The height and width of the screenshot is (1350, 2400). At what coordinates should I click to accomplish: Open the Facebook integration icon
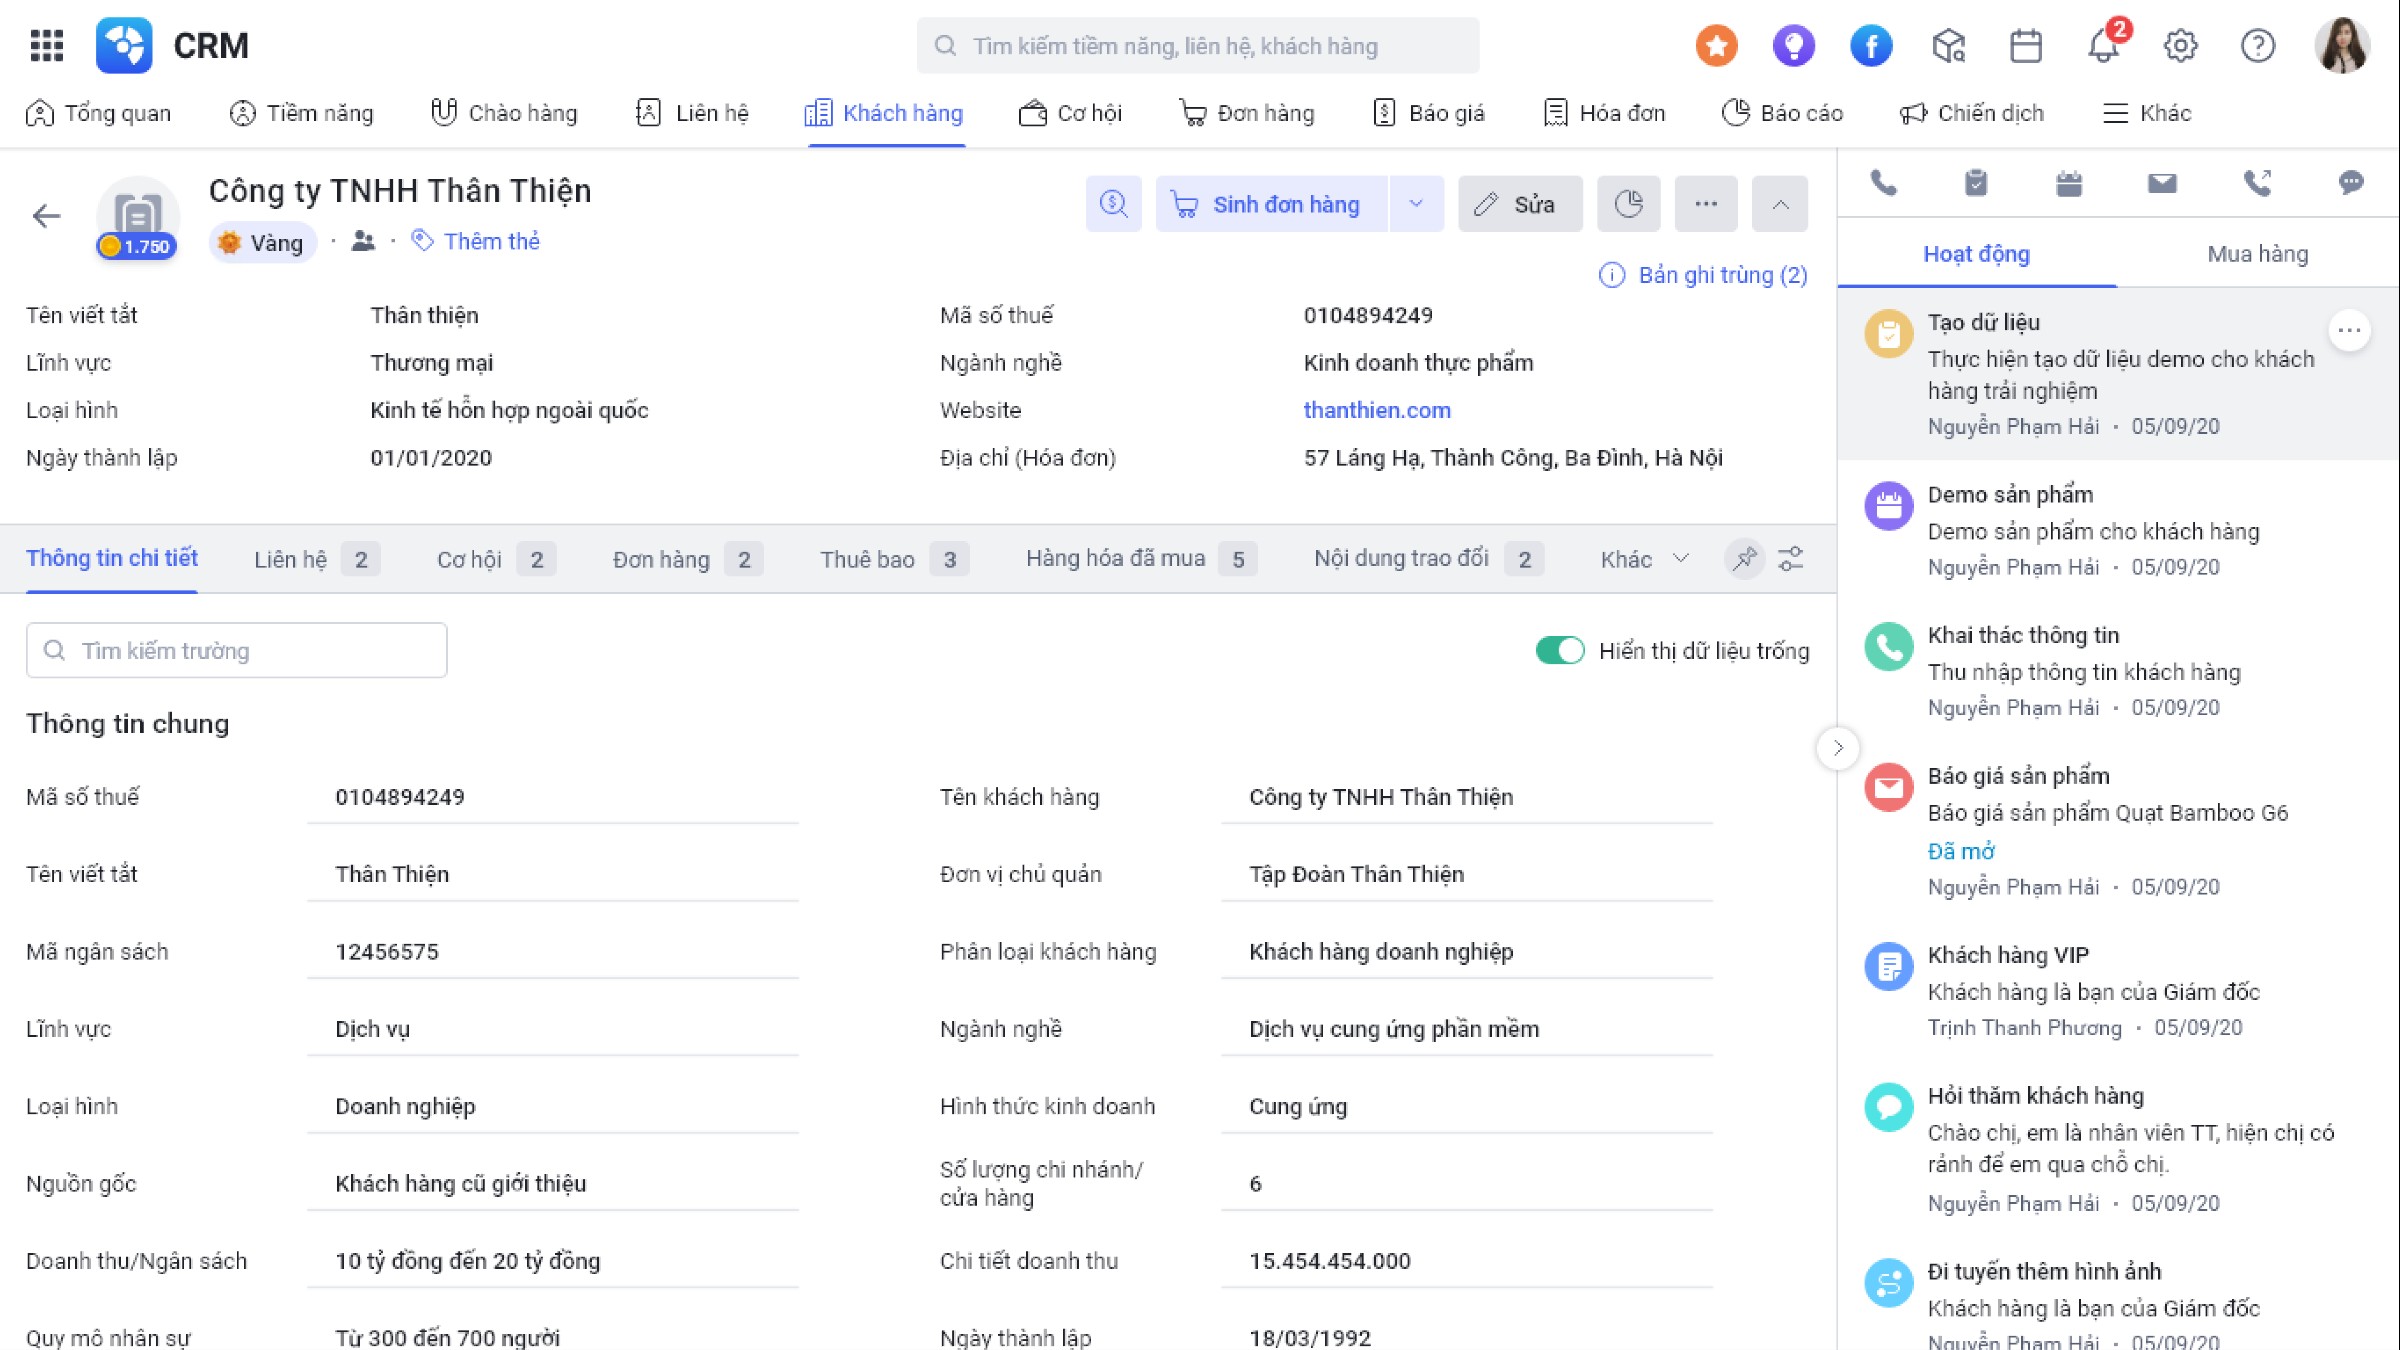click(x=1870, y=46)
